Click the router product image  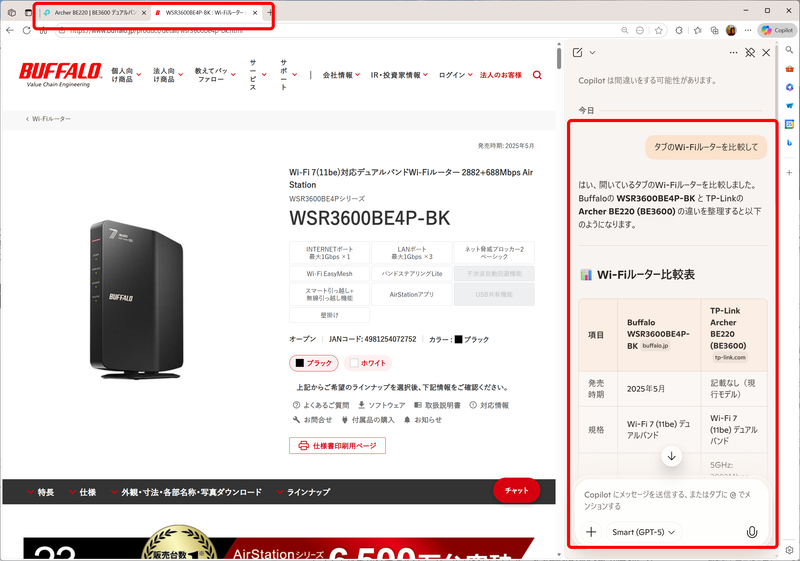pos(136,299)
